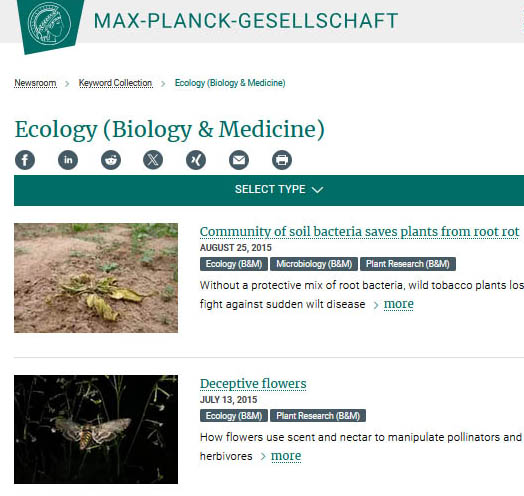Share page on Reddit icon
This screenshot has width=524, height=496.
click(111, 160)
